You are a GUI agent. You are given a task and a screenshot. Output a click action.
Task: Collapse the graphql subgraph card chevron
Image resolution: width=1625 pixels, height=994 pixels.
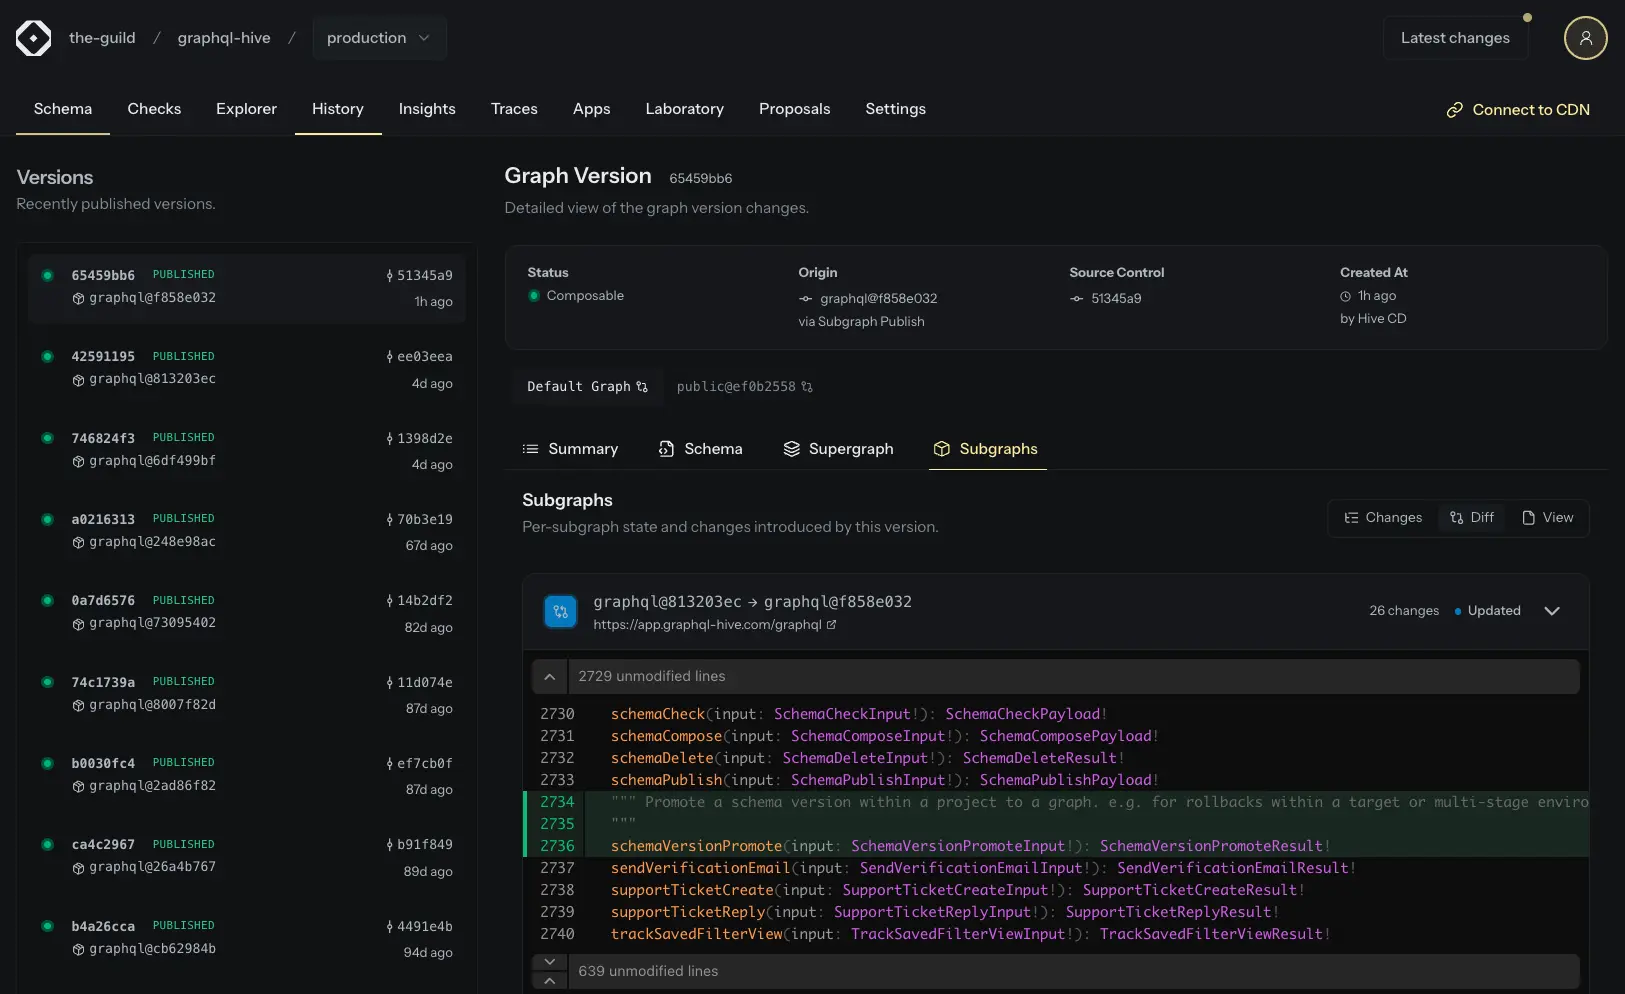pos(1552,611)
